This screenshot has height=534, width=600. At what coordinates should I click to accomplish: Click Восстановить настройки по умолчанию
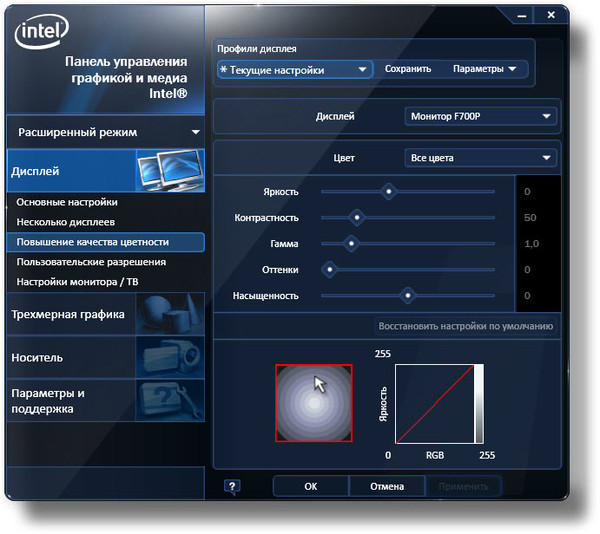[466, 326]
